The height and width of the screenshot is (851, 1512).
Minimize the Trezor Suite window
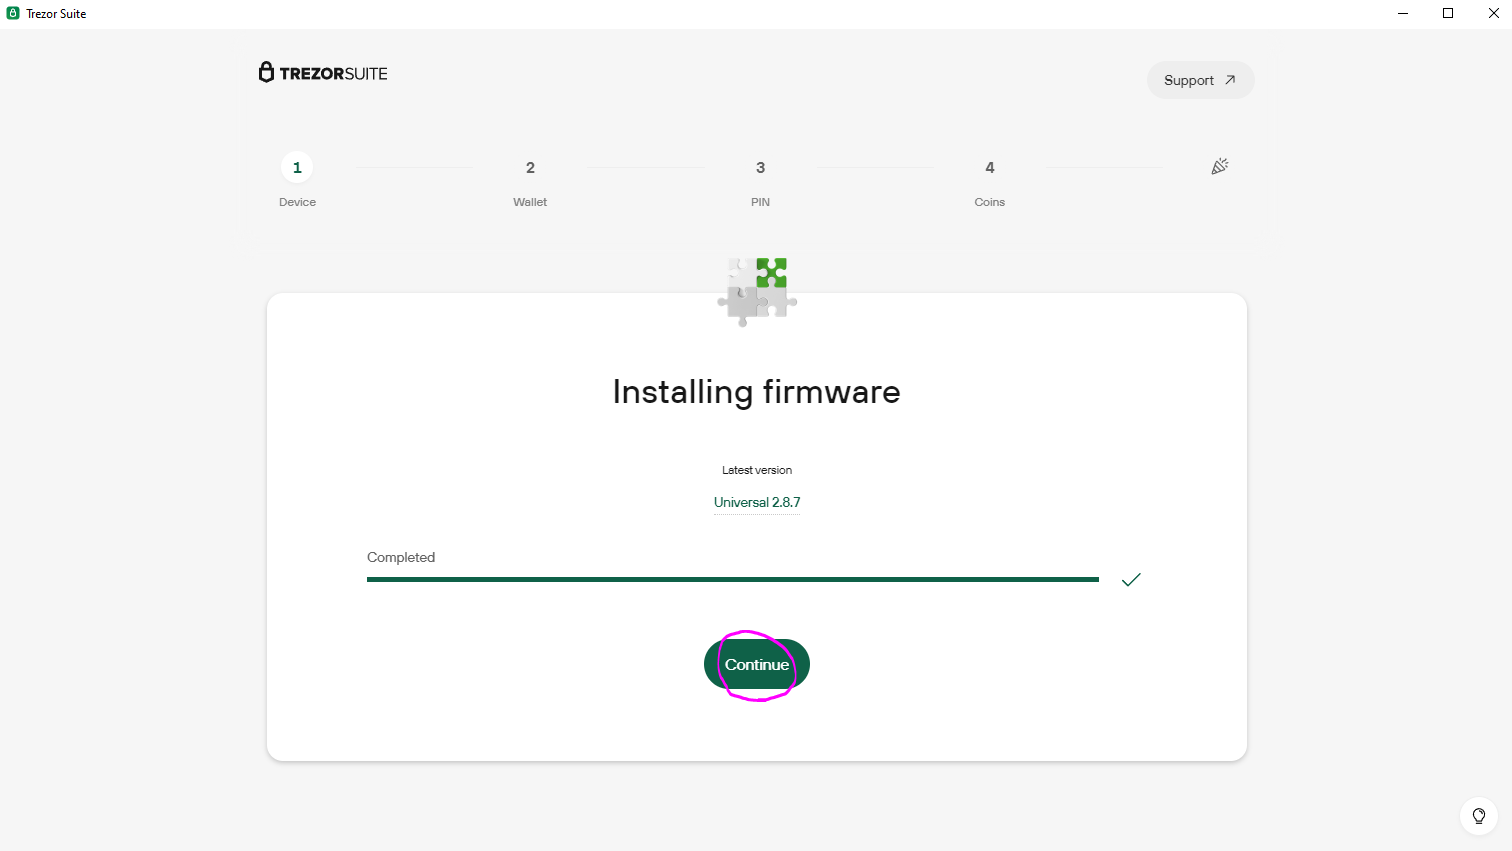tap(1403, 13)
